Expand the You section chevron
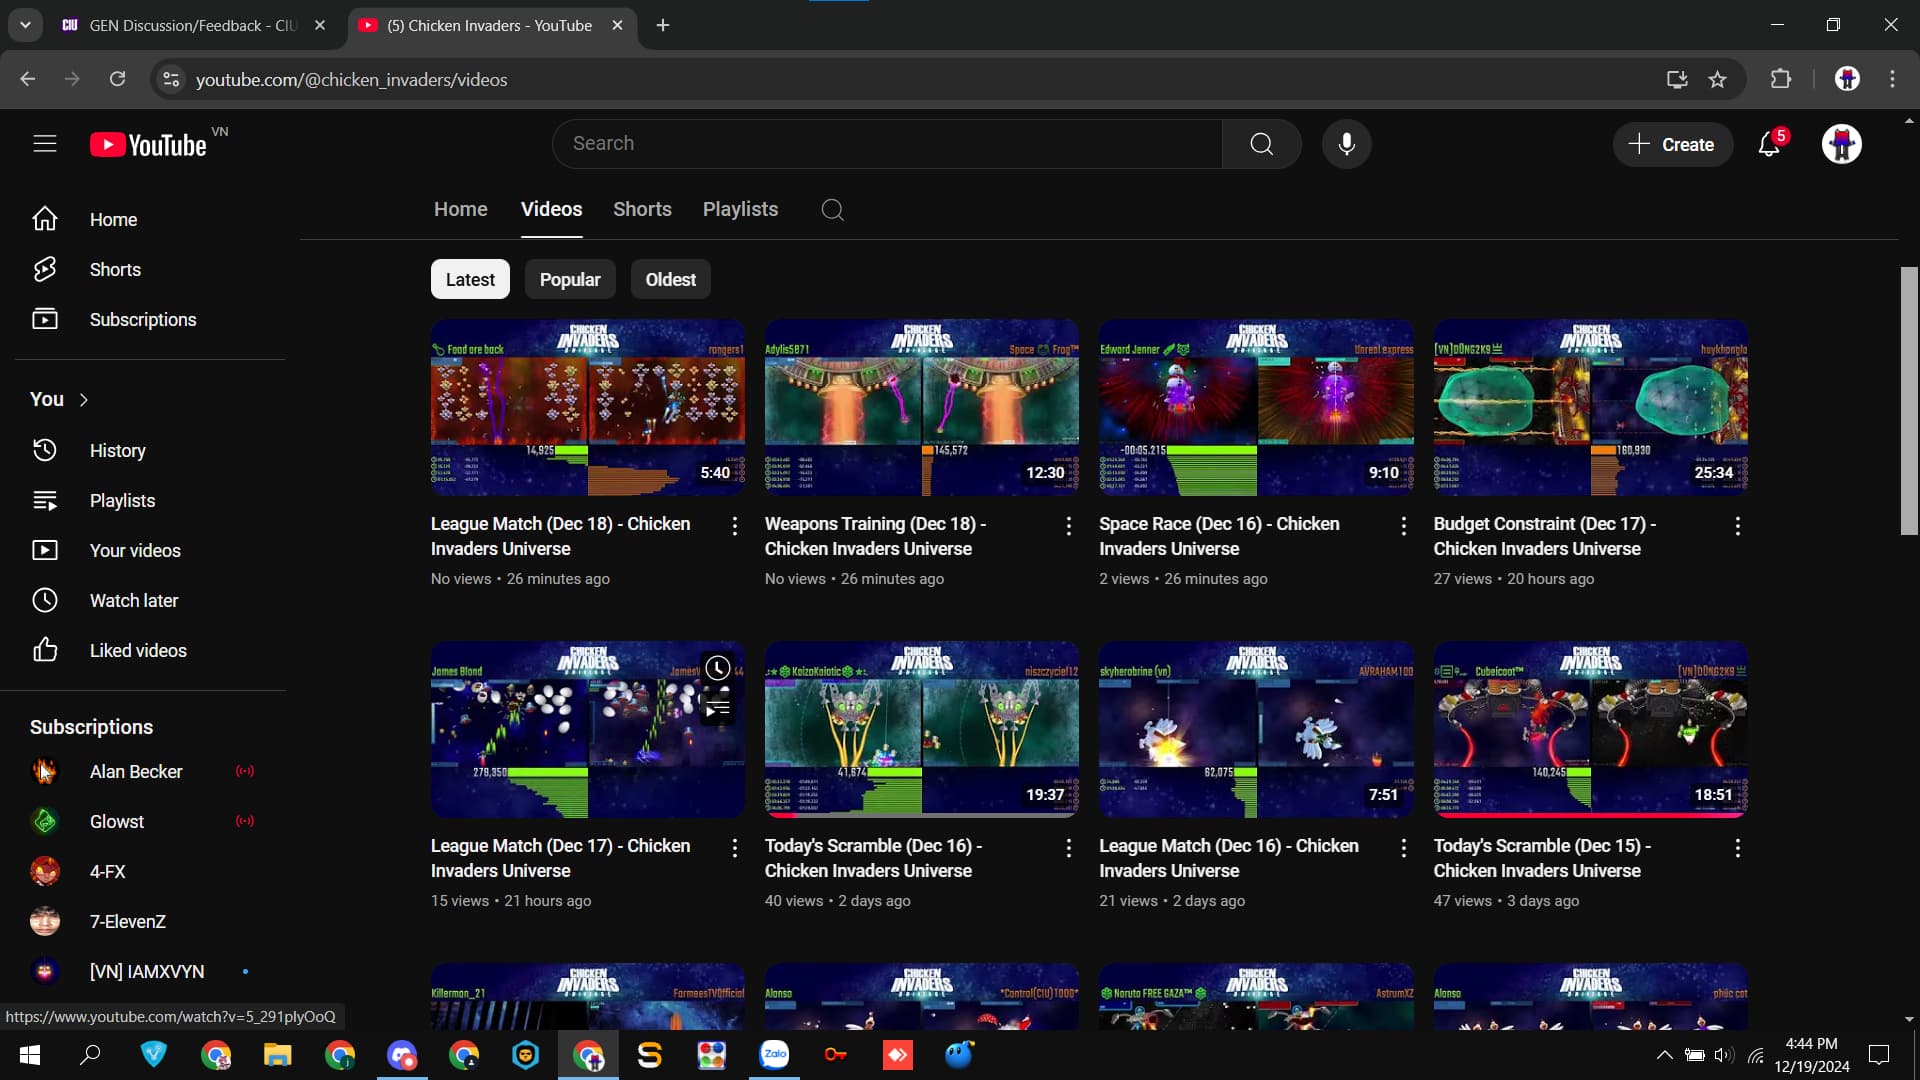This screenshot has width=1920, height=1080. click(x=84, y=400)
